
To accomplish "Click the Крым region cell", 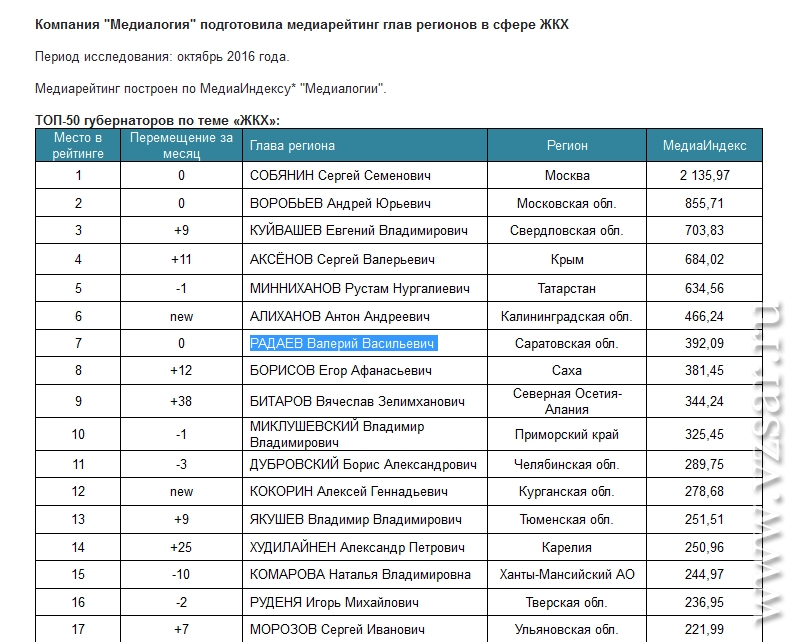I will (567, 259).
